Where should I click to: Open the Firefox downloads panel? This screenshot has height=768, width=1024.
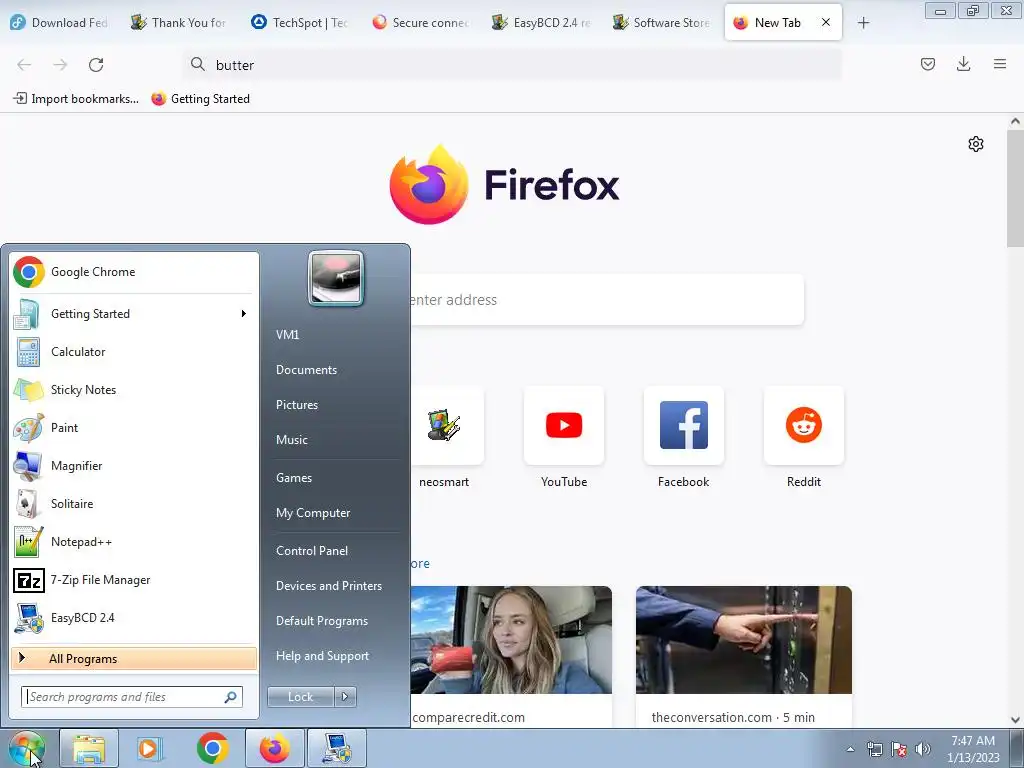963,64
